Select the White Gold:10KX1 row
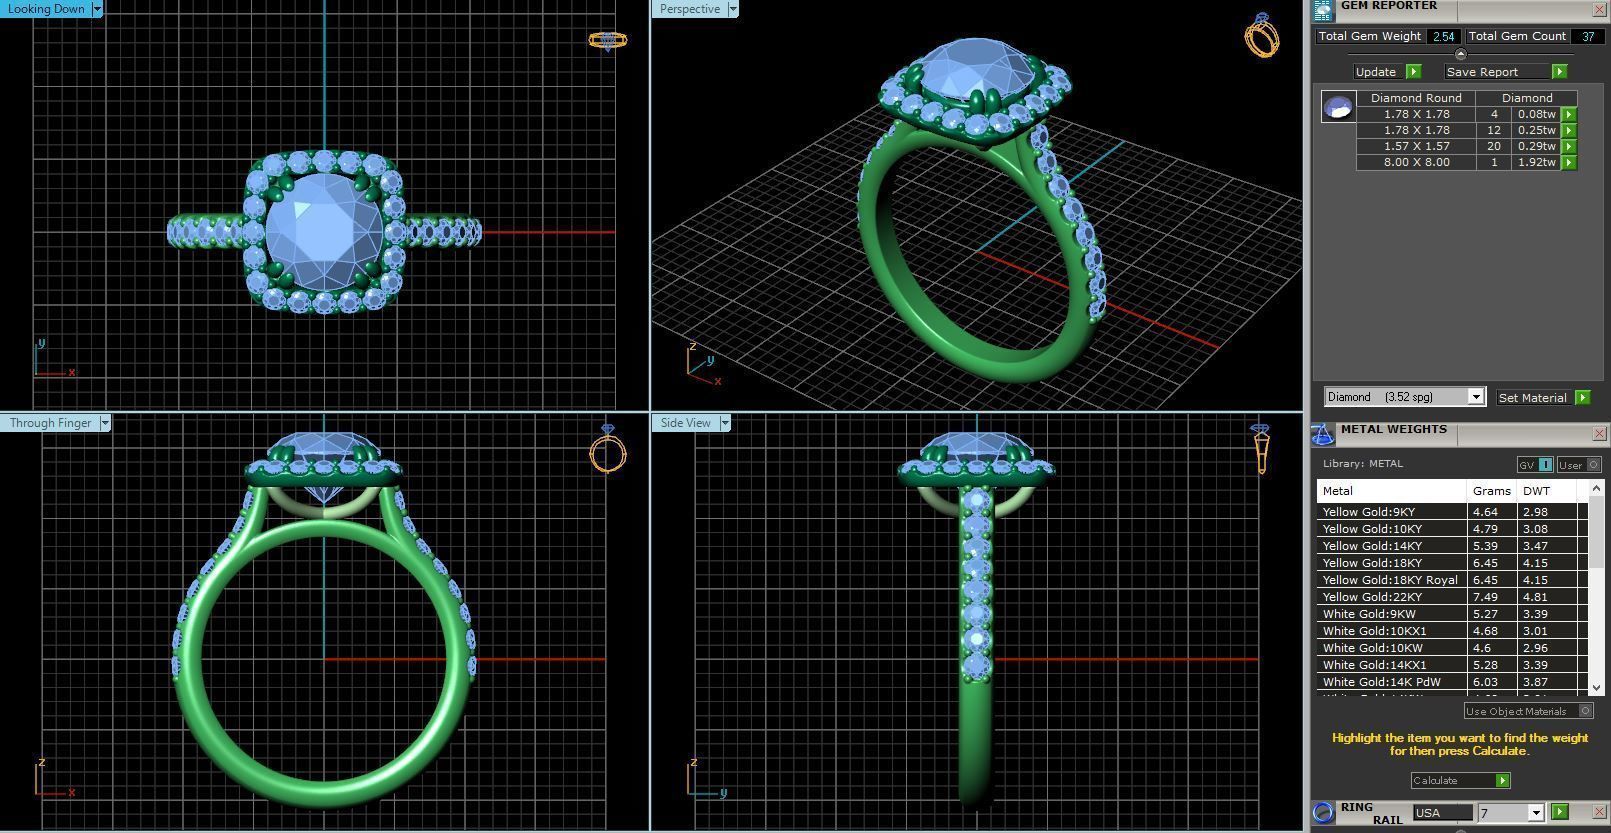1611x833 pixels. tap(1452, 631)
